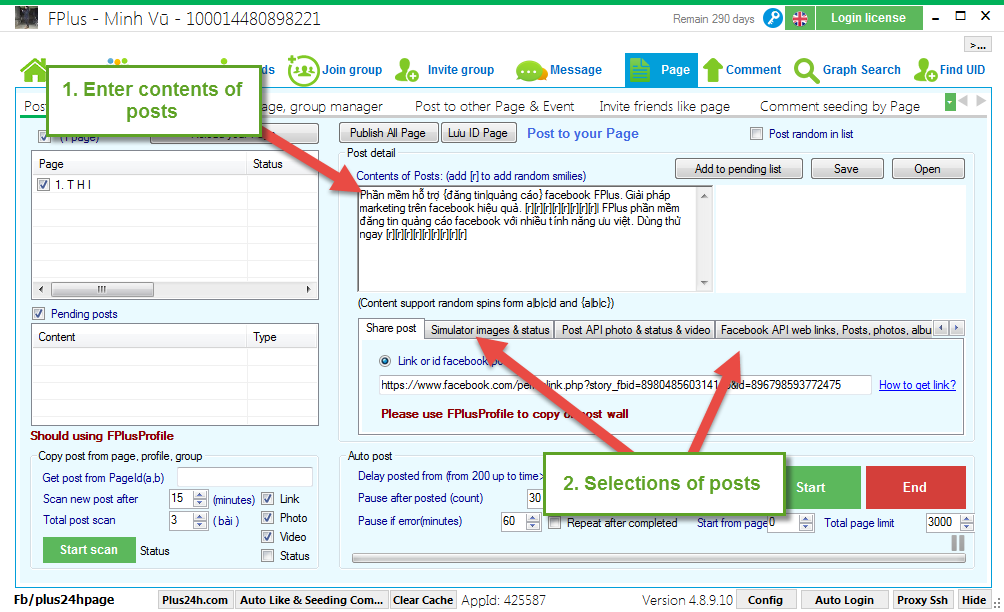Focus the Contents of Posts text area
Screen dimensions: 1004x612
(528, 238)
